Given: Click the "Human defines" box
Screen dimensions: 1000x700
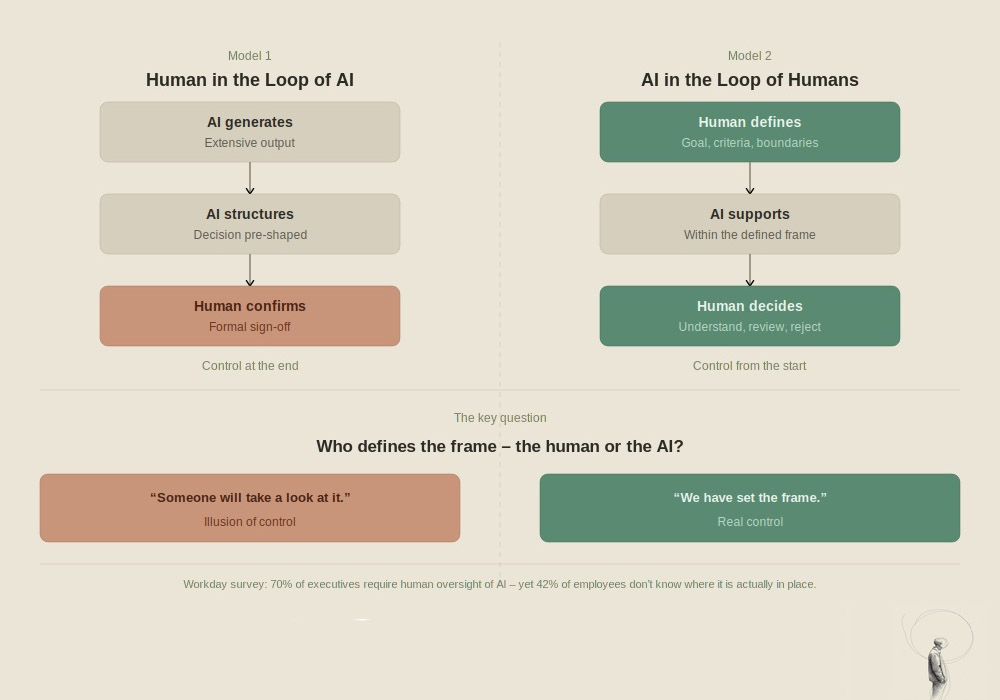Looking at the screenshot, I should click(750, 132).
